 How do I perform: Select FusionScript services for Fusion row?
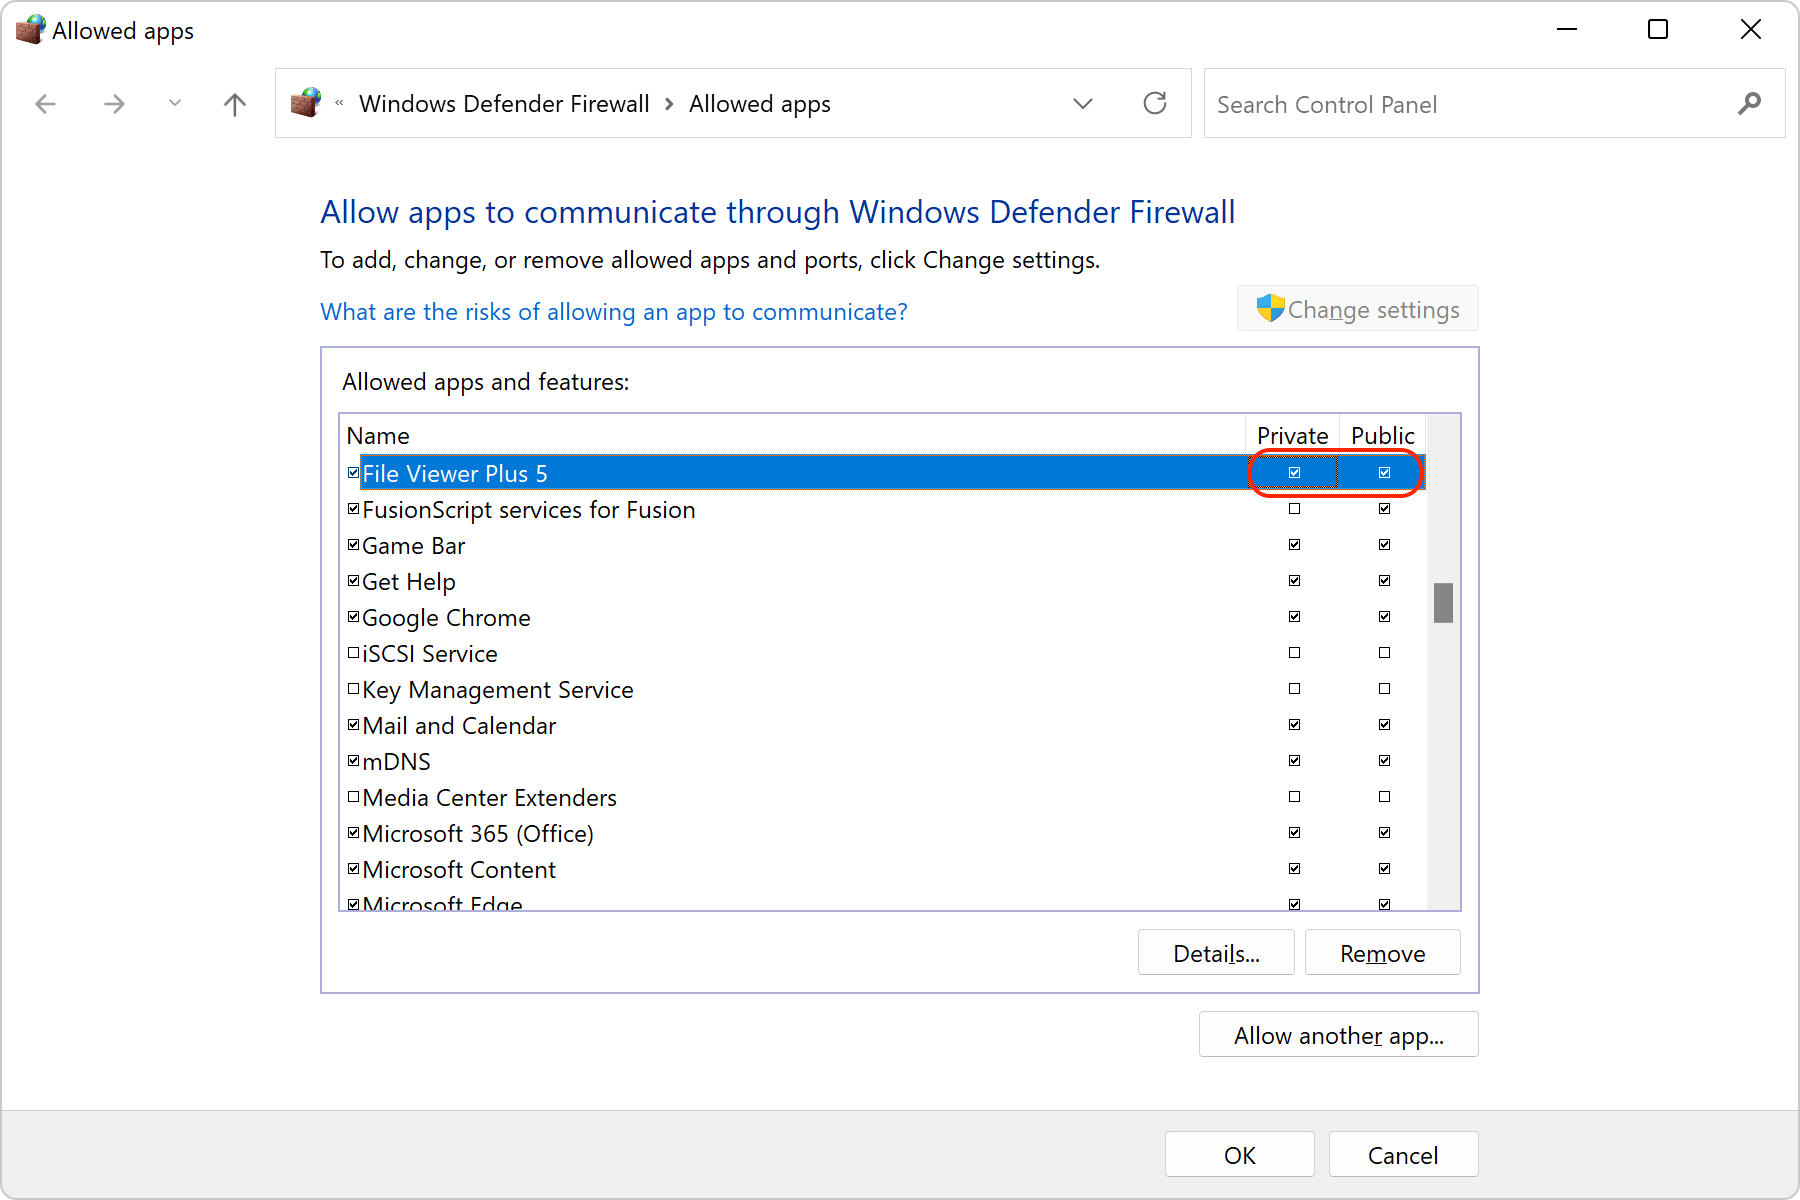coord(883,510)
